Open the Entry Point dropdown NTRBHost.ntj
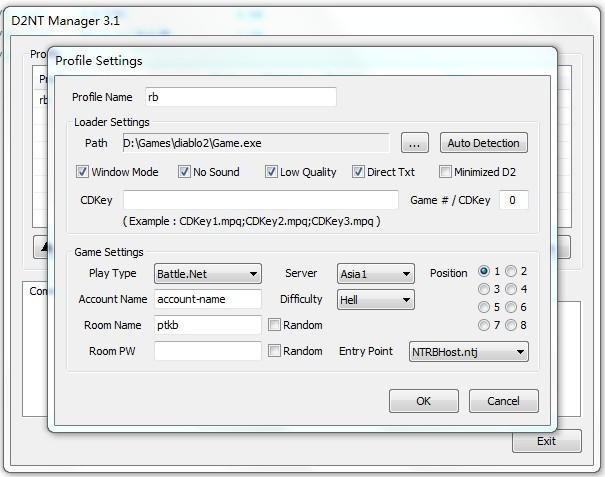The image size is (605, 477). point(469,352)
